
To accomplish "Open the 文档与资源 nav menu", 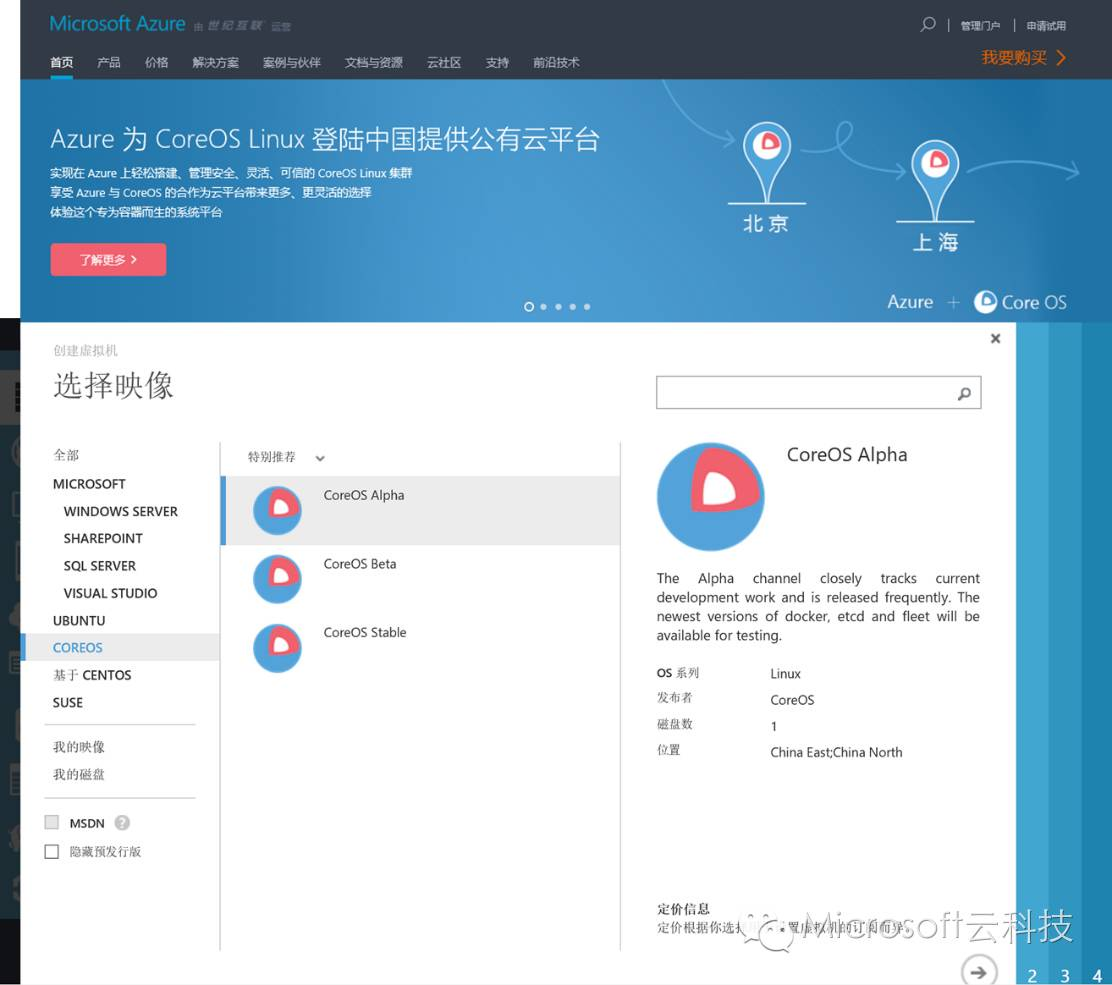I will click(x=374, y=62).
